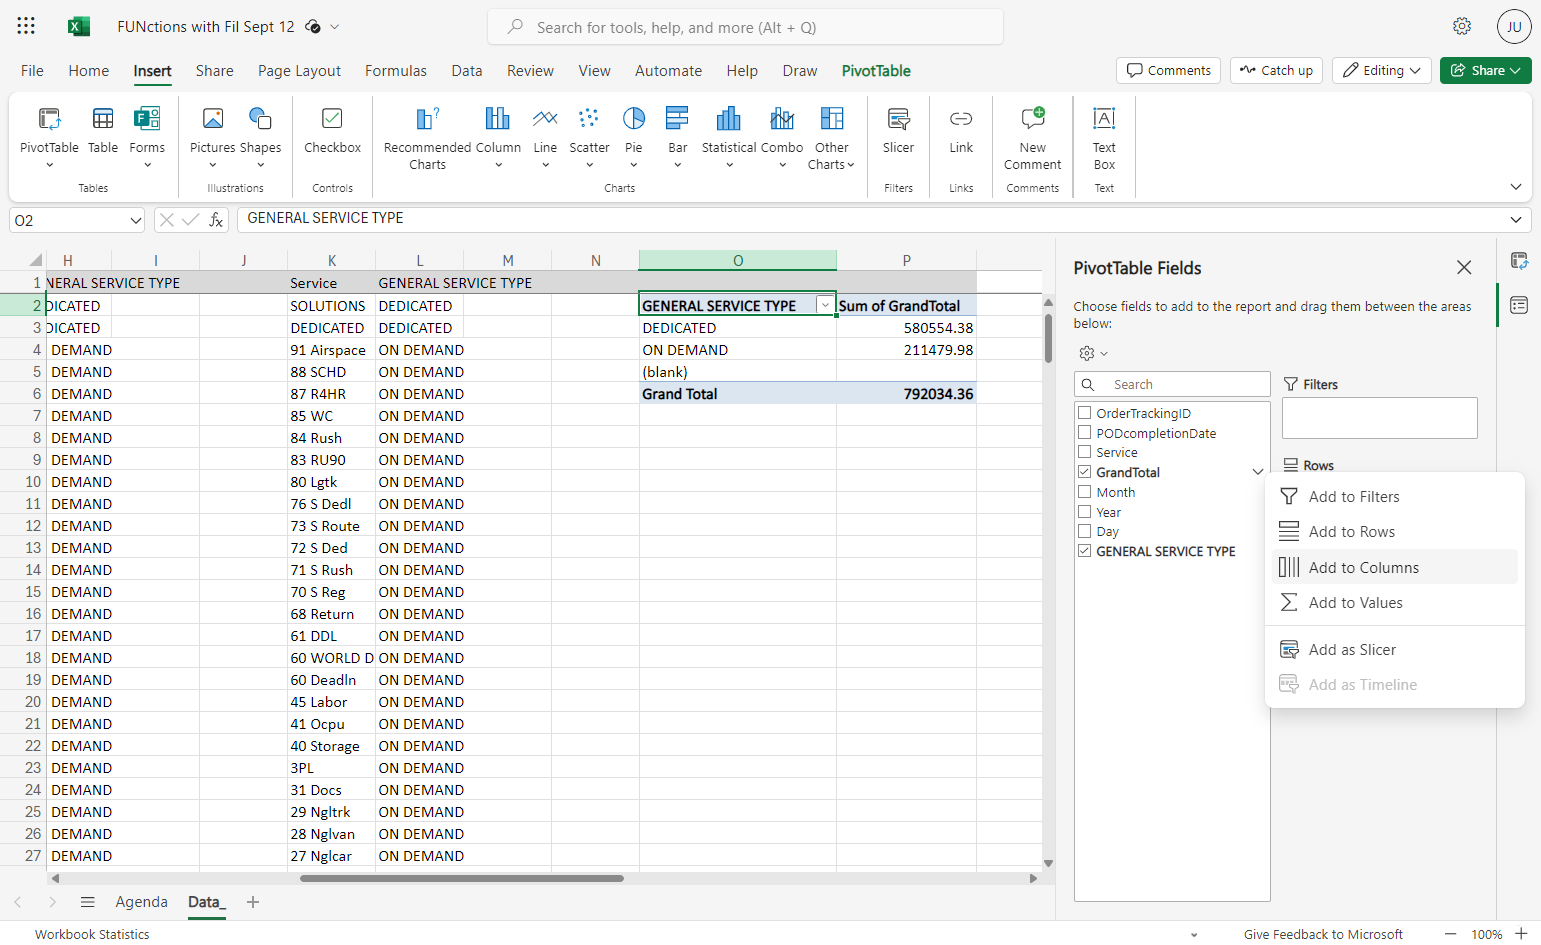Check the OrderTrackingID field checkbox

[x=1085, y=412]
